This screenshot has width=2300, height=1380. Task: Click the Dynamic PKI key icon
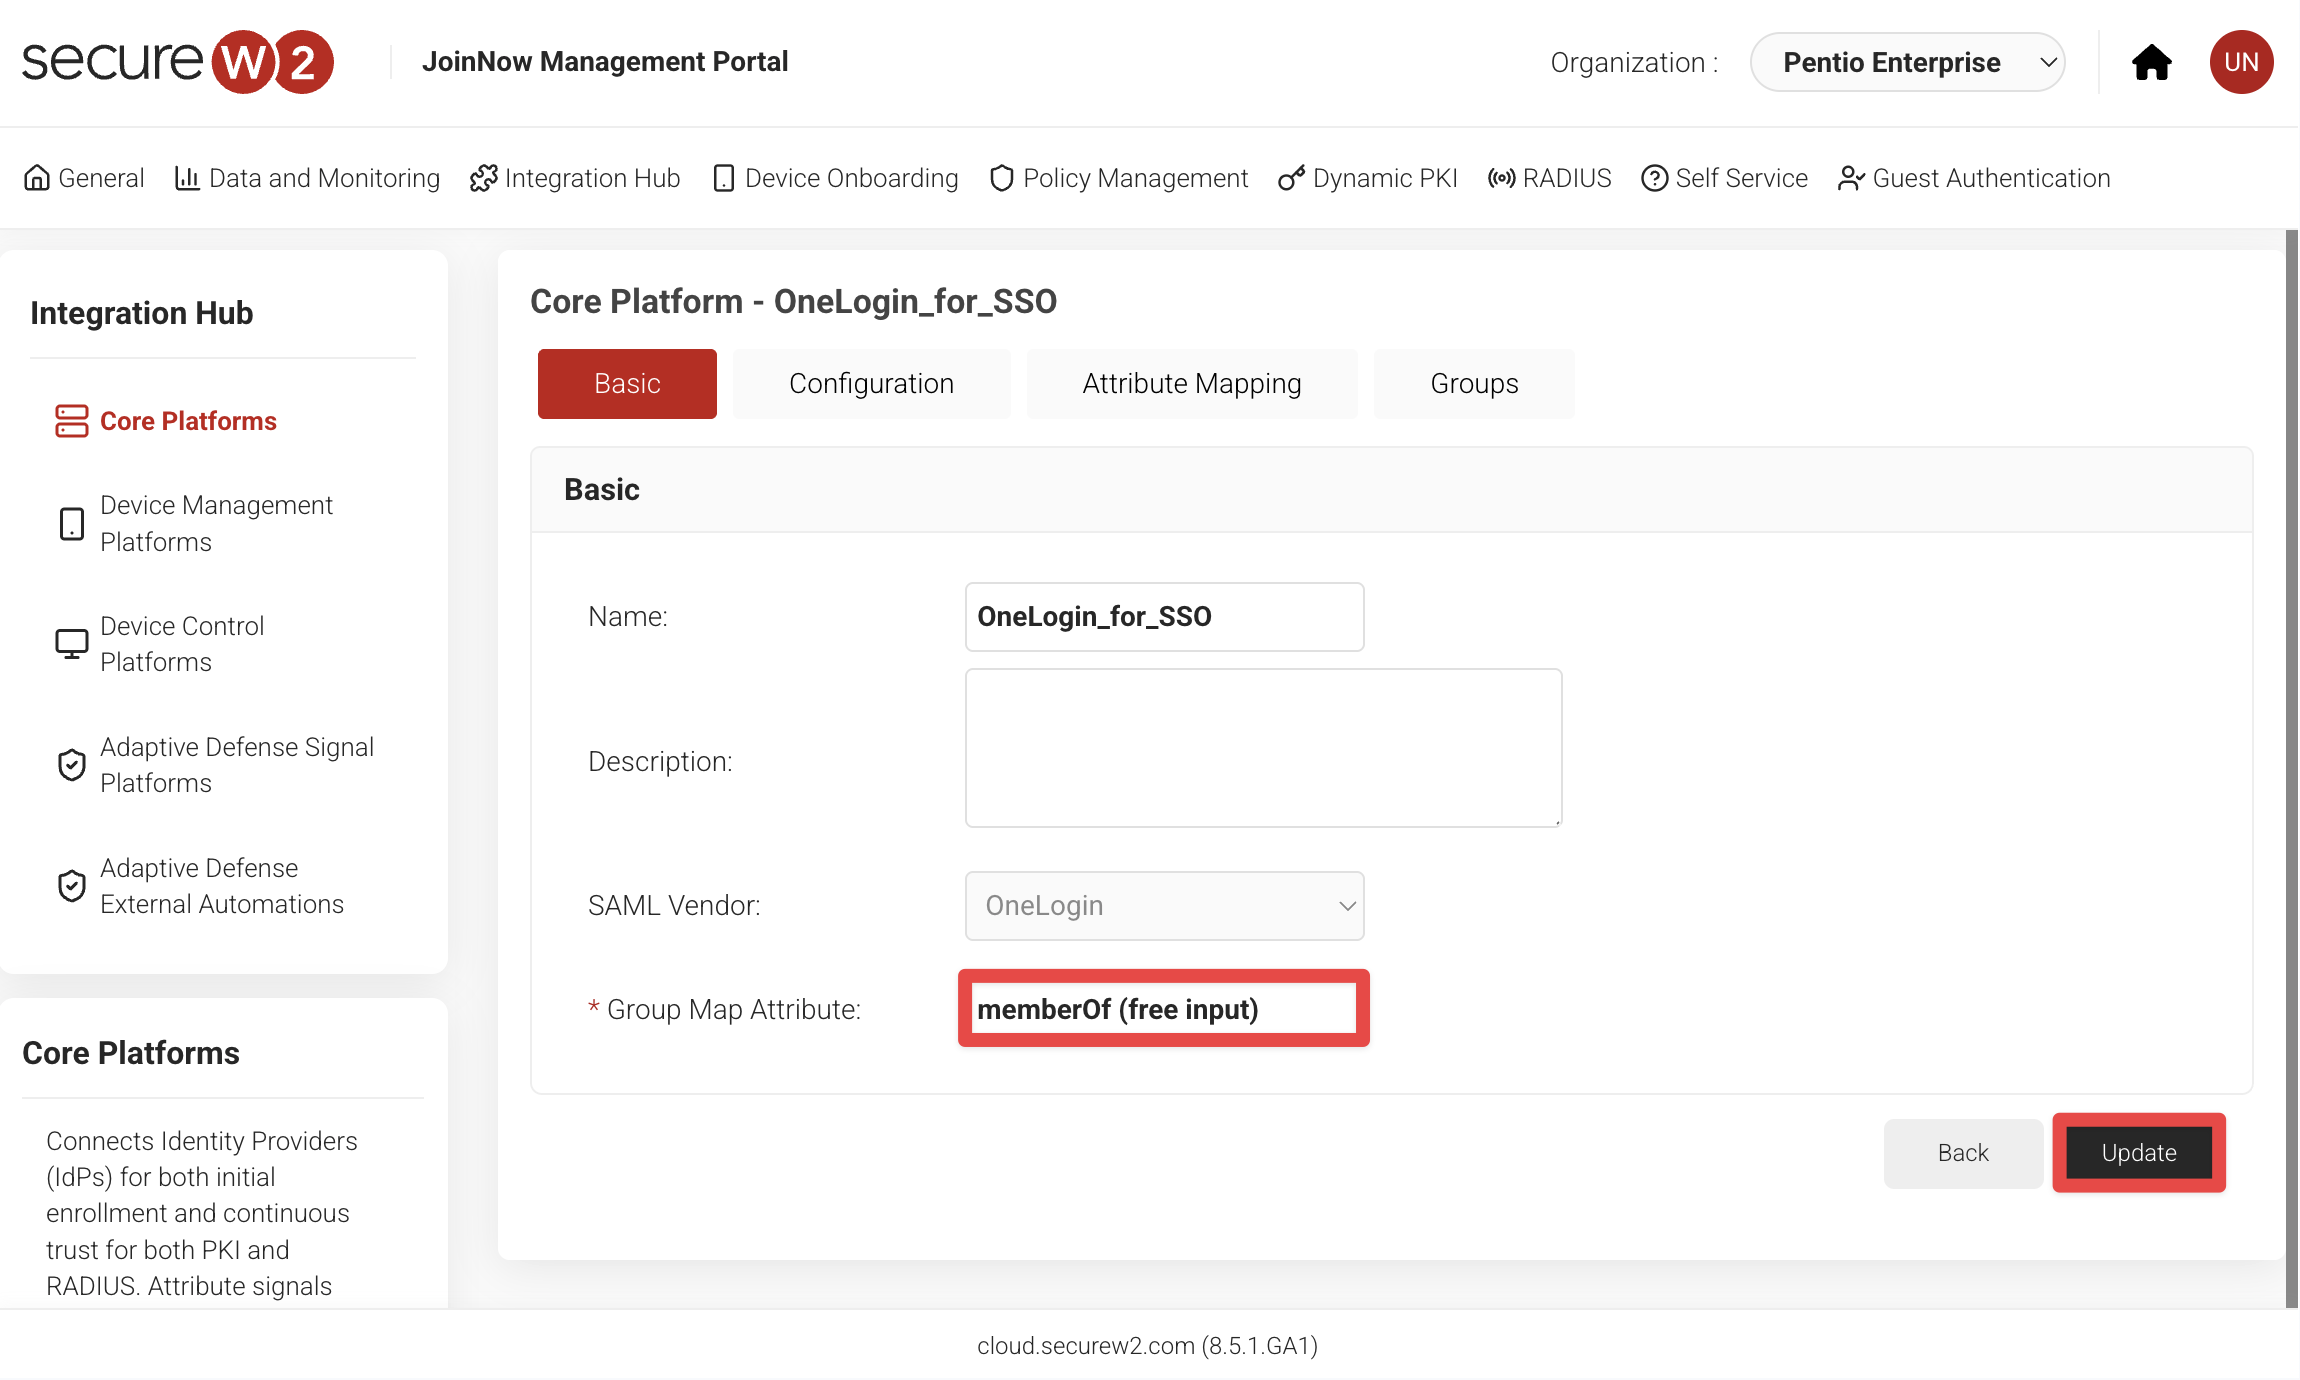[x=1291, y=178]
